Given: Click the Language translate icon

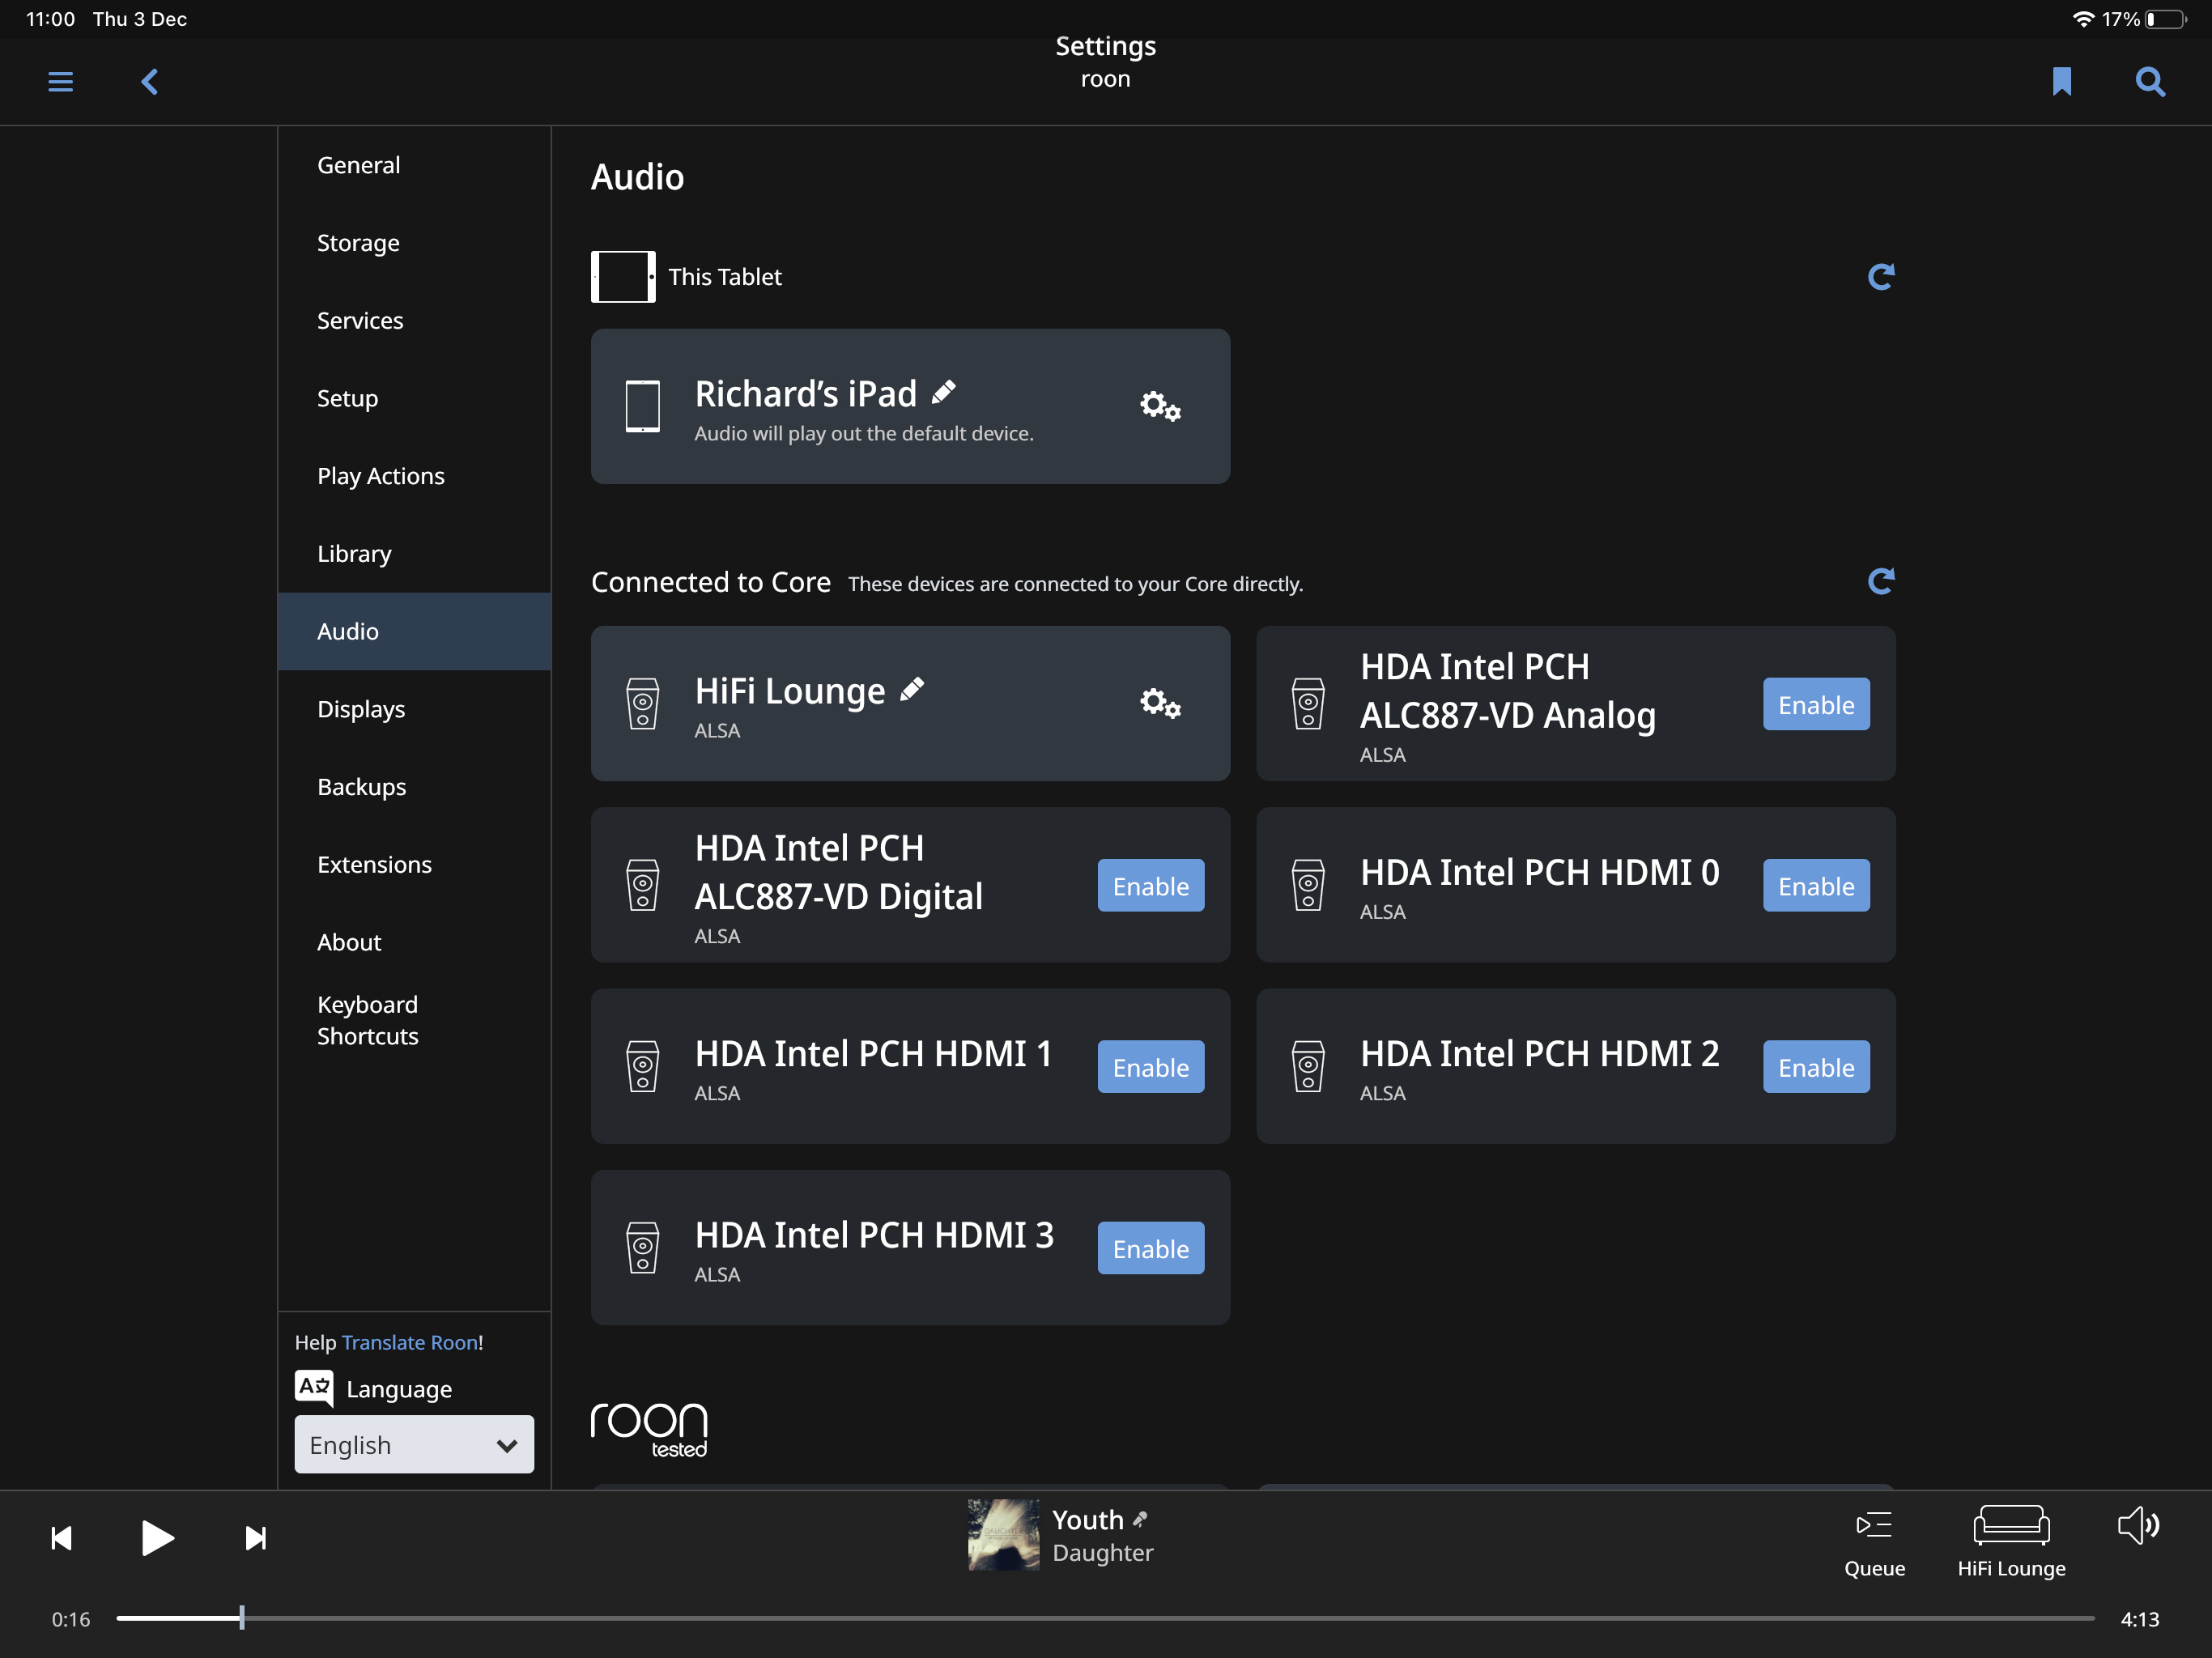Looking at the screenshot, I should [314, 1388].
